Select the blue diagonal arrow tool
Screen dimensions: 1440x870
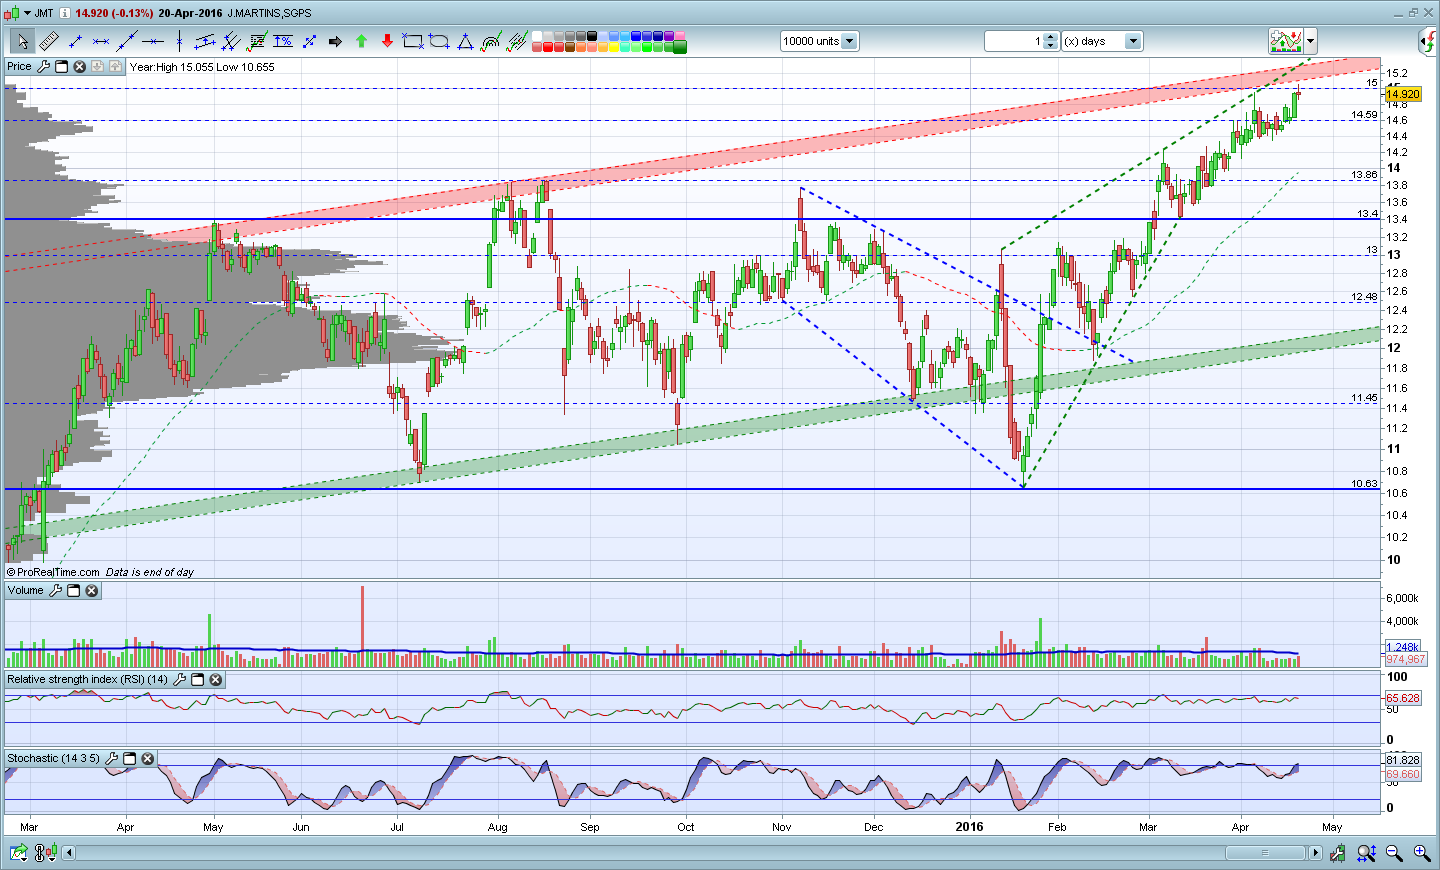(x=309, y=41)
